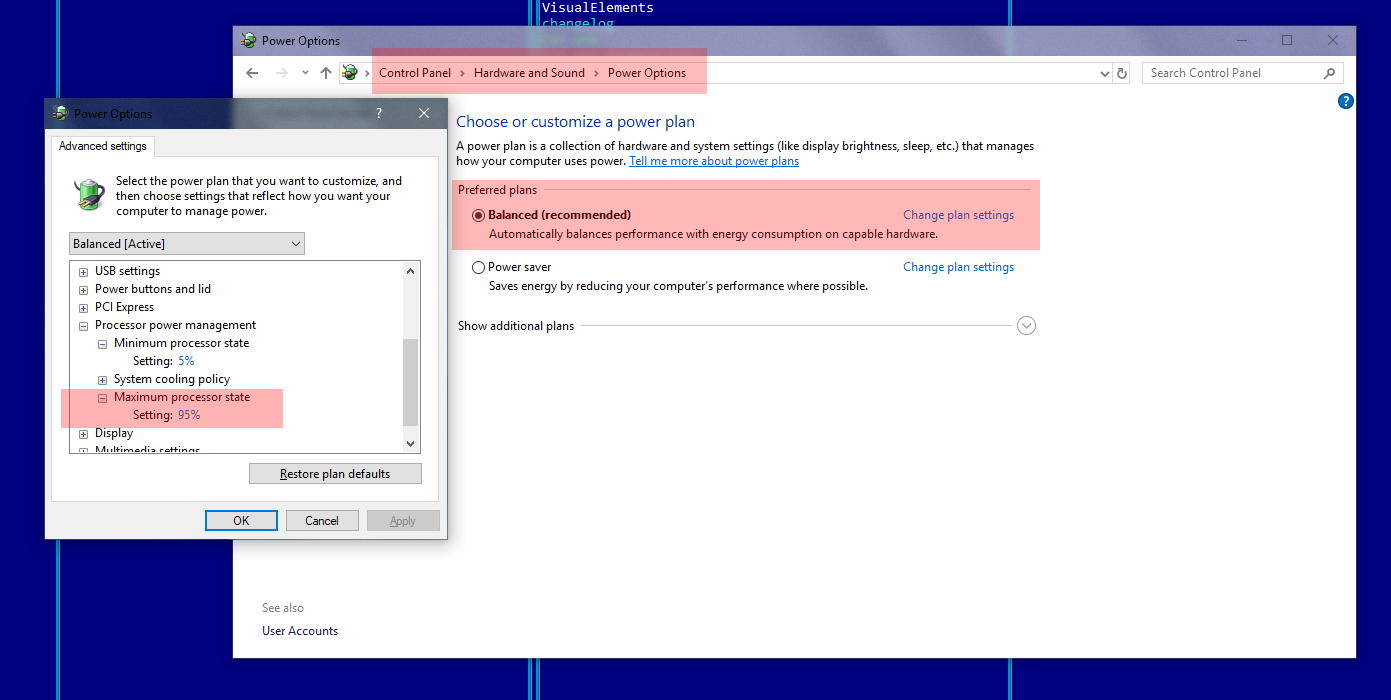Click the tree scrollbar down arrow
Viewport: 1391px width, 700px height.
click(x=410, y=443)
